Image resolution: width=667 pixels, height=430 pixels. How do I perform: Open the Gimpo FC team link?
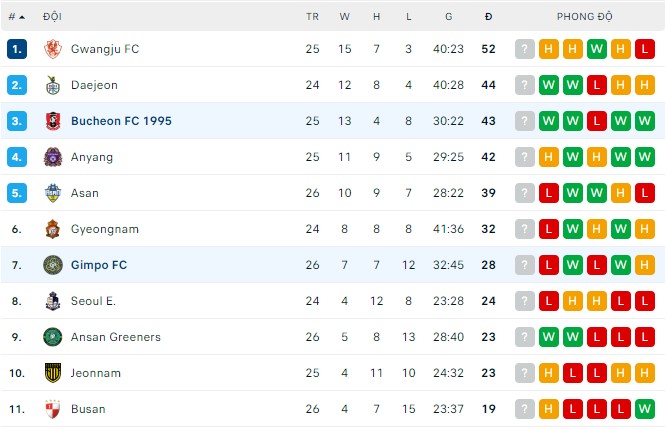click(99, 265)
